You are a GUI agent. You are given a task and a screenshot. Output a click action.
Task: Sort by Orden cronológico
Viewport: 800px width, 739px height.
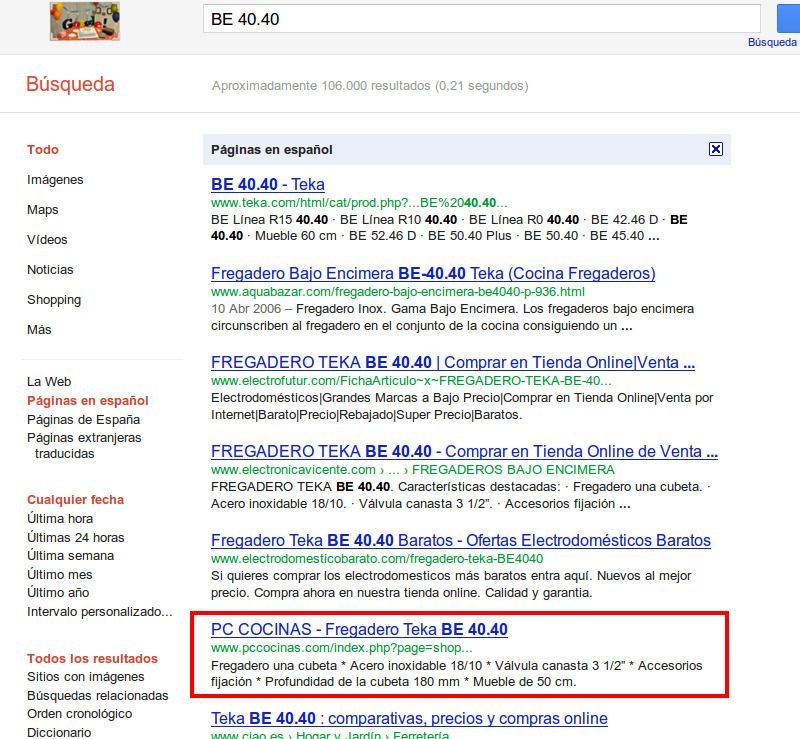click(x=80, y=714)
